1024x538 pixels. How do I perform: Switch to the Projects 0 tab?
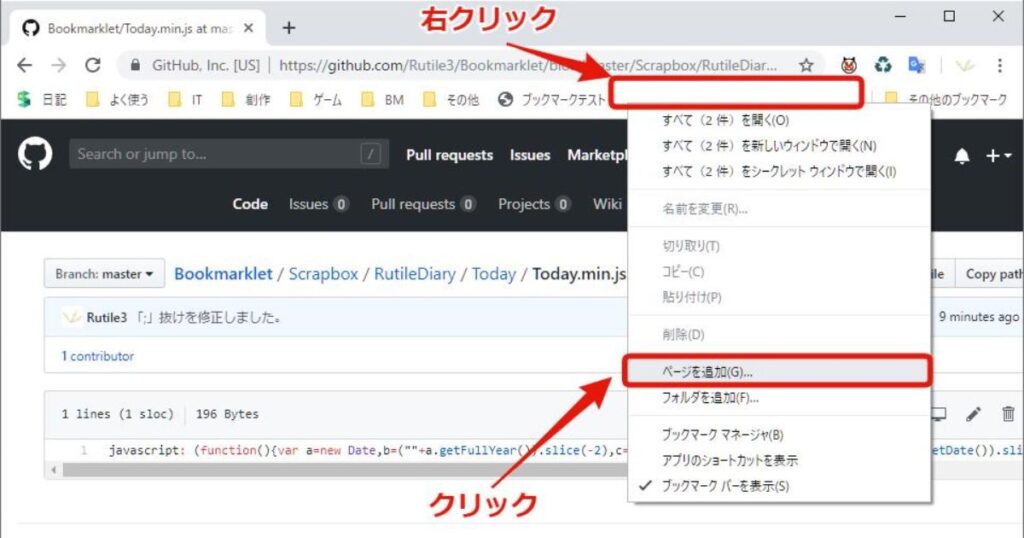[x=534, y=204]
